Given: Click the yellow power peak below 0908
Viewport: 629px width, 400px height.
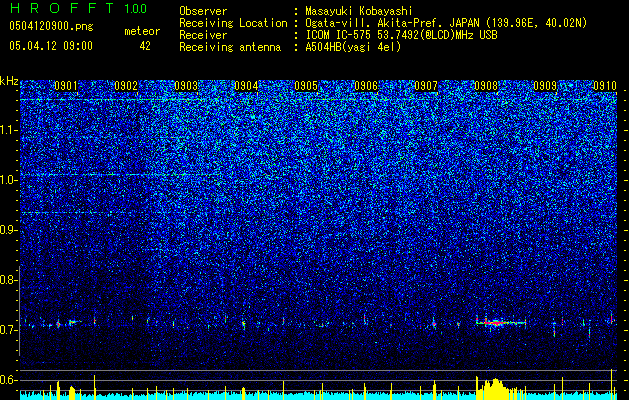Looking at the screenshot, I should click(x=496, y=388).
